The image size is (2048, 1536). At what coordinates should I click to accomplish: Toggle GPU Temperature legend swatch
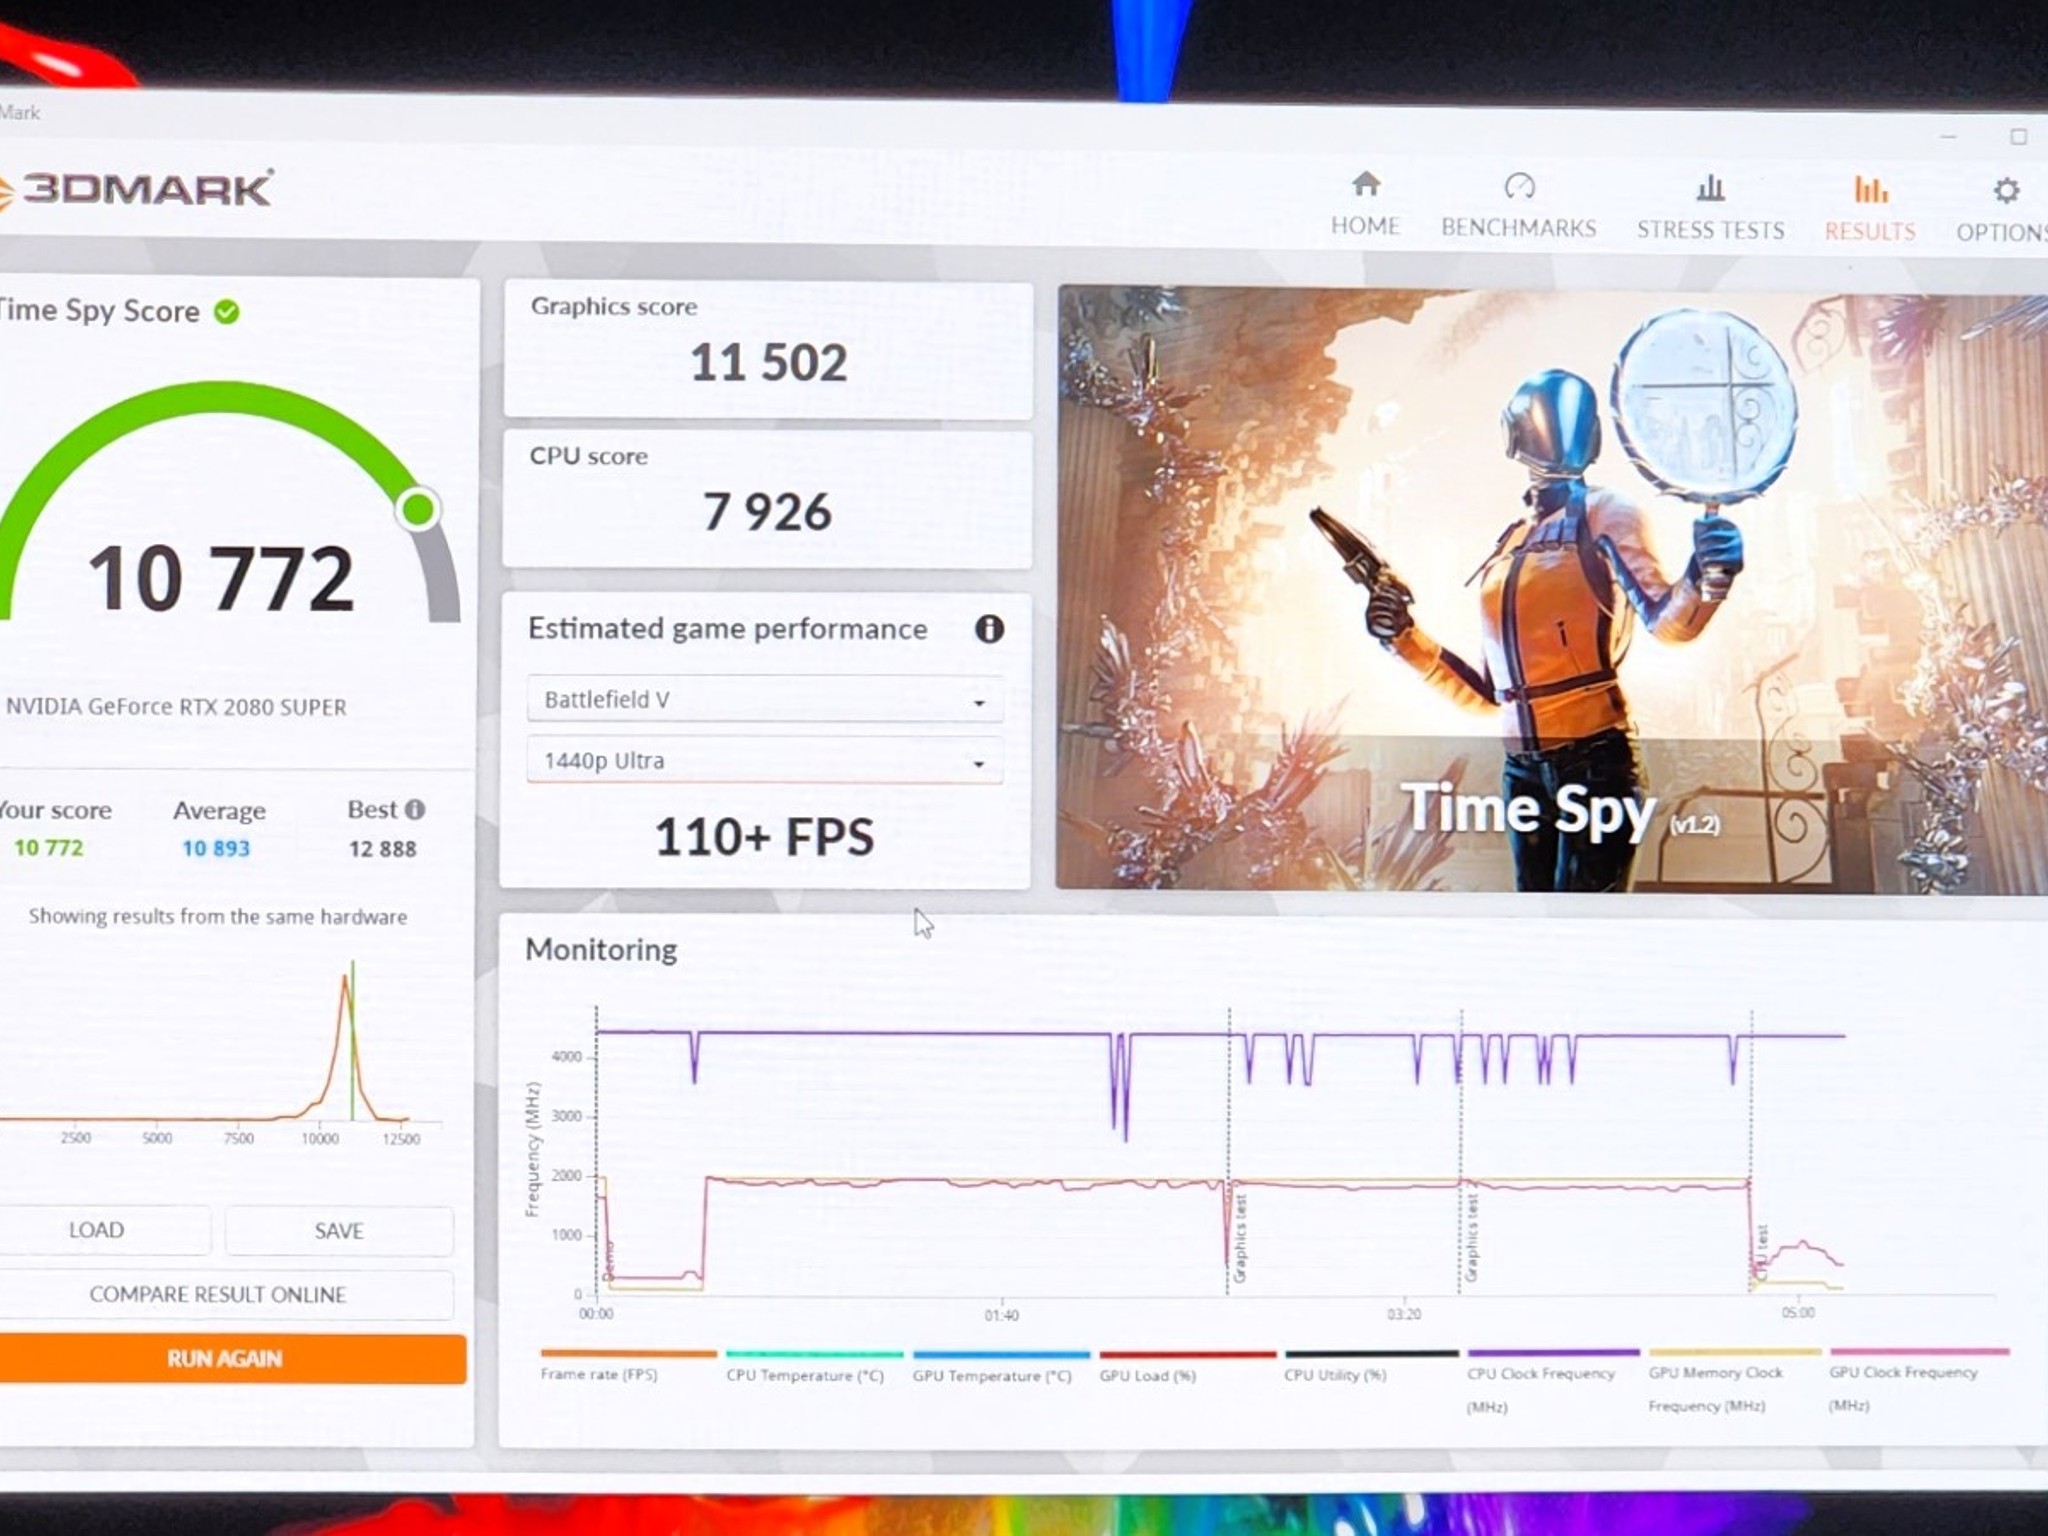(1001, 1355)
